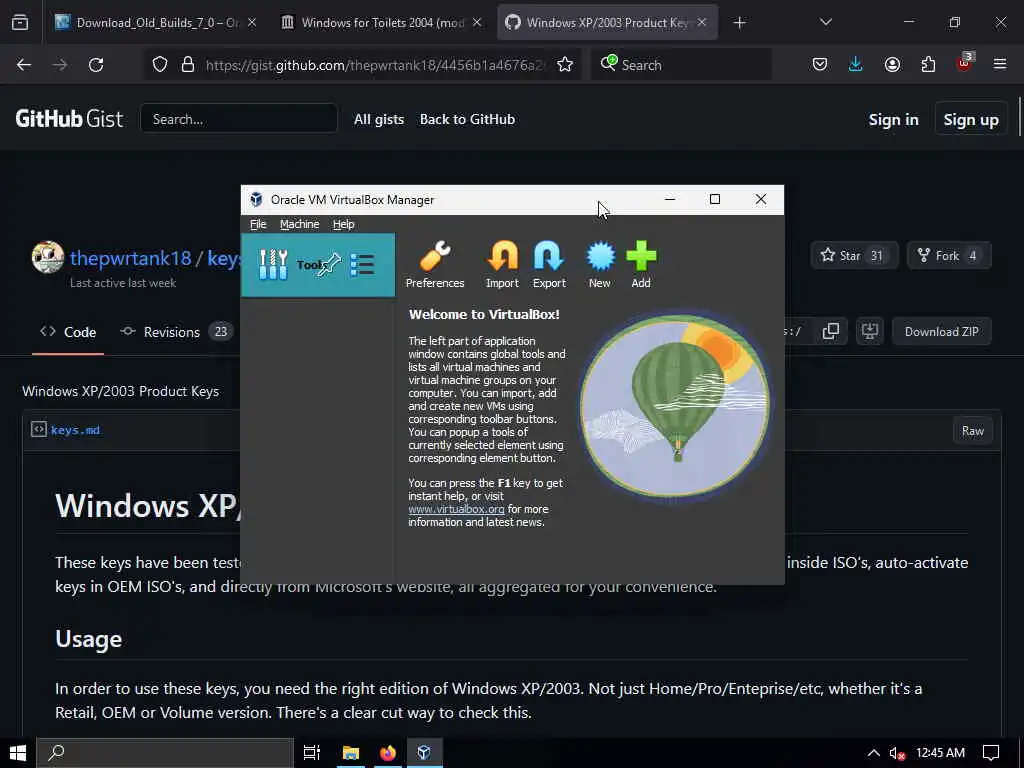The height and width of the screenshot is (768, 1024).
Task: Click the VirtualBox taskbar icon
Action: [x=424, y=753]
